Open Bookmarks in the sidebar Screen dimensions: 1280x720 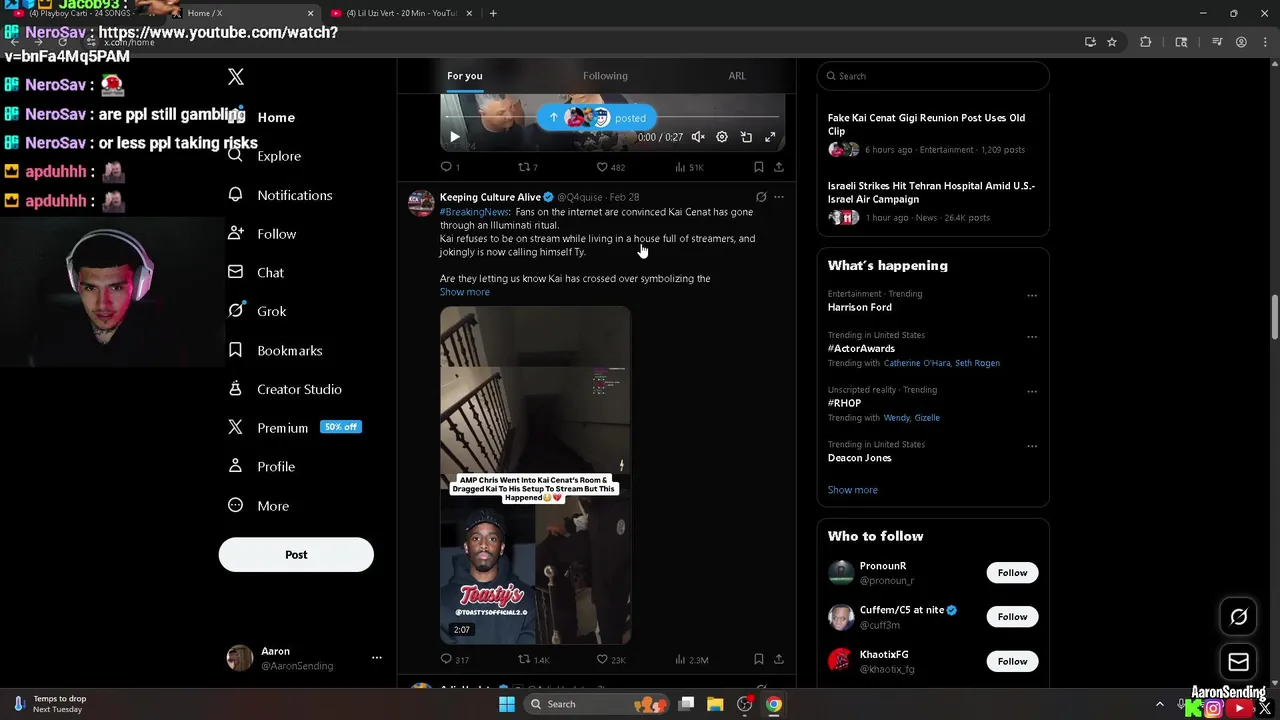(275, 350)
